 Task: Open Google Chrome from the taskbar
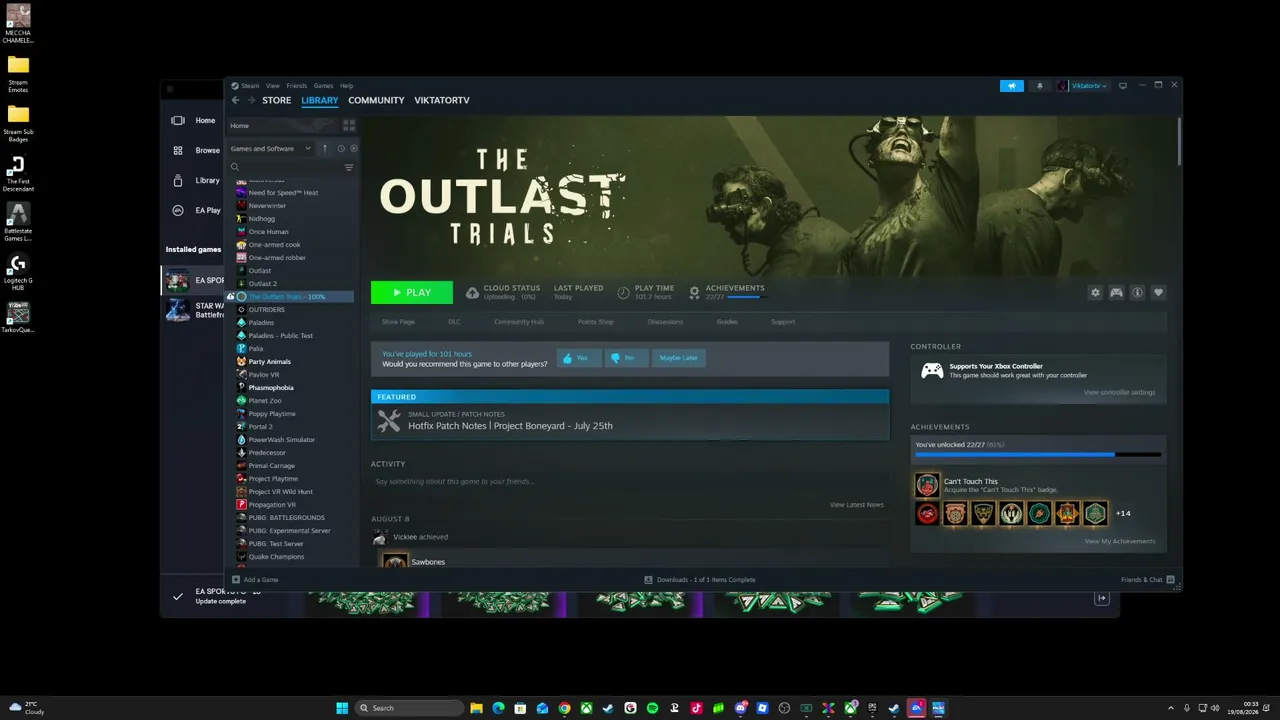[564, 708]
